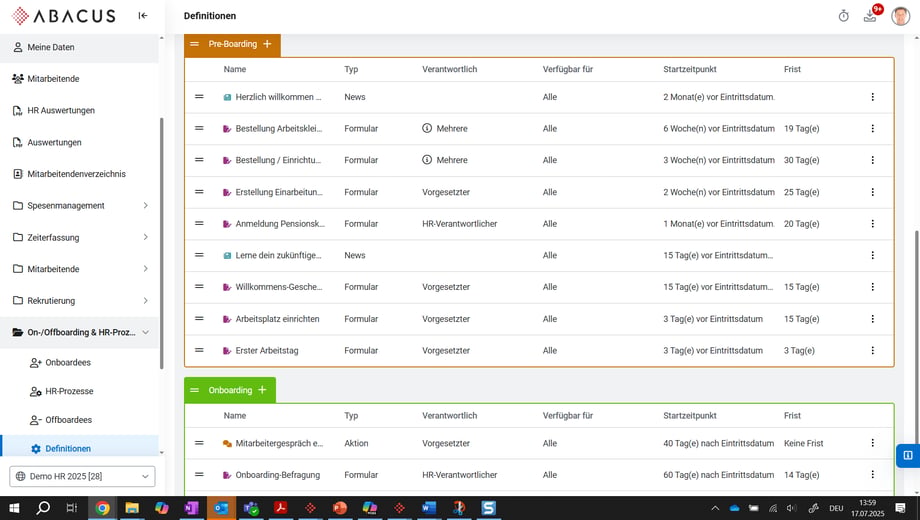The height and width of the screenshot is (520, 920).
Task: Open Word from the taskbar
Action: coord(428,508)
